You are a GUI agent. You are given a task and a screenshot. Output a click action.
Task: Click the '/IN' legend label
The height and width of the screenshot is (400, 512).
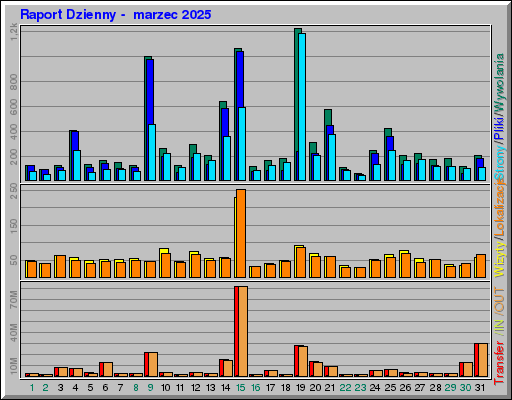coord(499,327)
